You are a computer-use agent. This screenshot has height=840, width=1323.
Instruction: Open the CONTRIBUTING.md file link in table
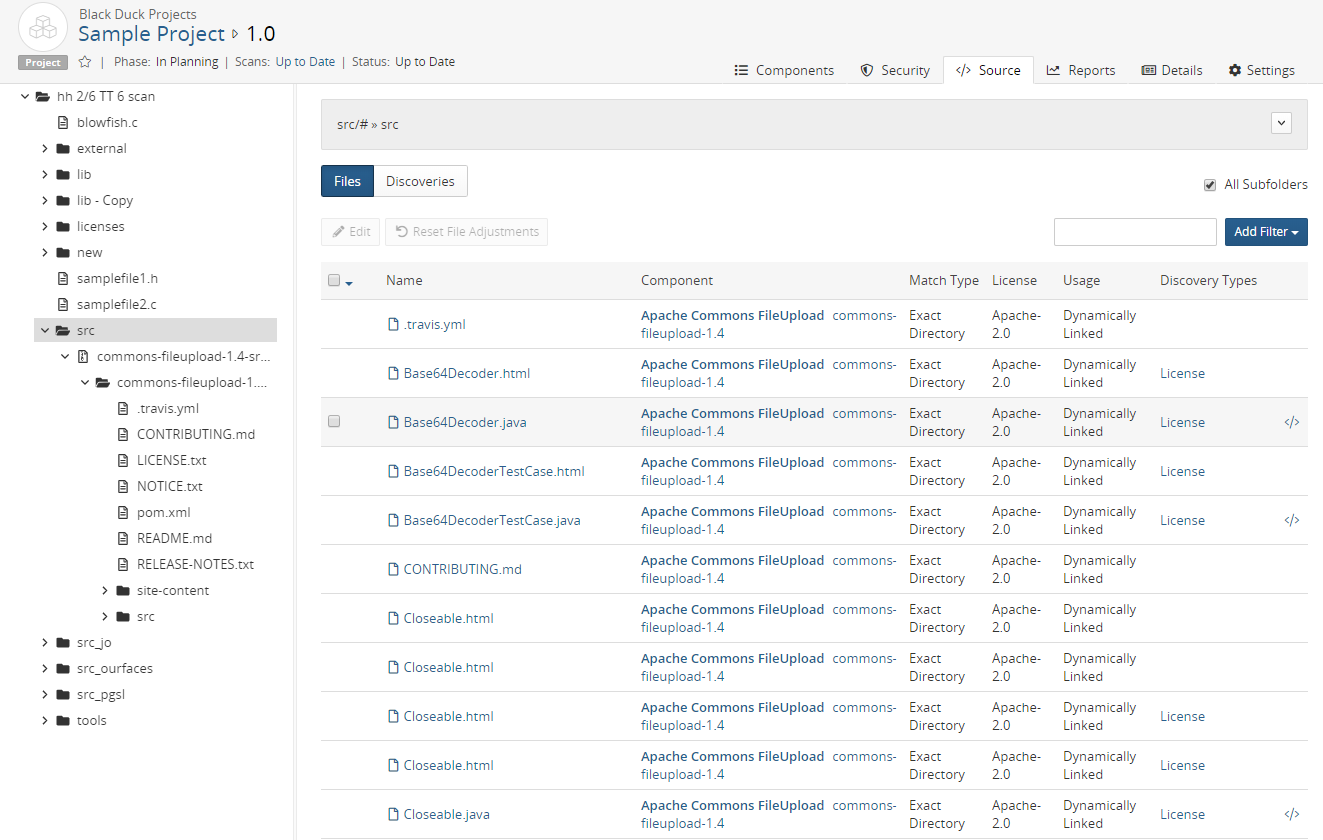tap(462, 569)
